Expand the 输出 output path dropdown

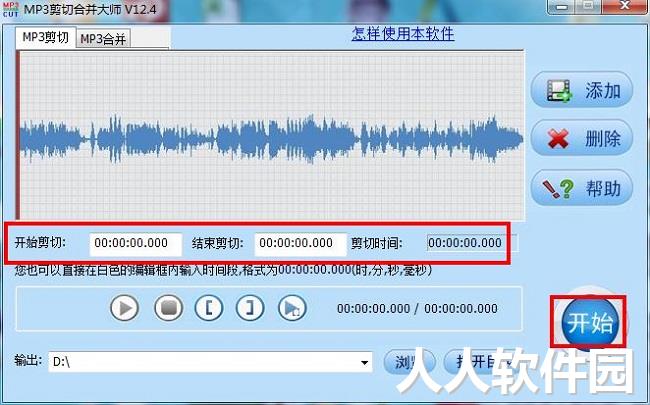point(364,362)
